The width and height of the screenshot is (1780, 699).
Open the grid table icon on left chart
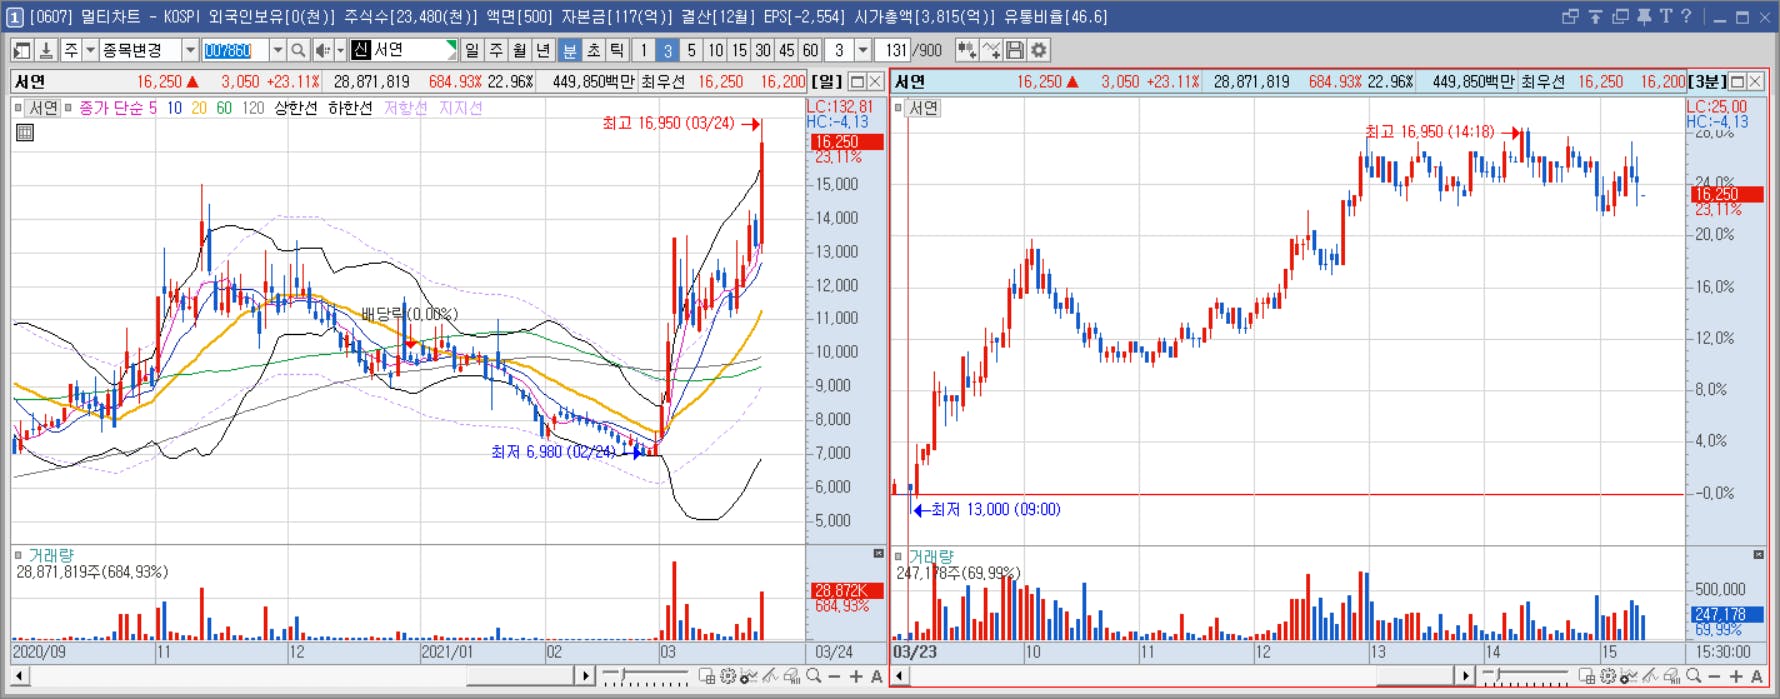(x=25, y=132)
